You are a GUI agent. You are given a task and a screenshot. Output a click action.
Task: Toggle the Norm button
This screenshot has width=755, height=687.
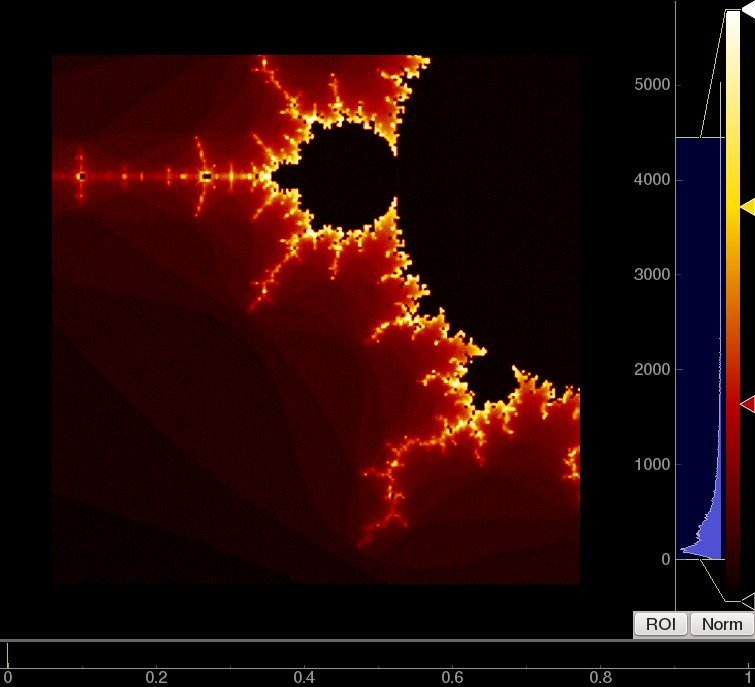point(722,624)
